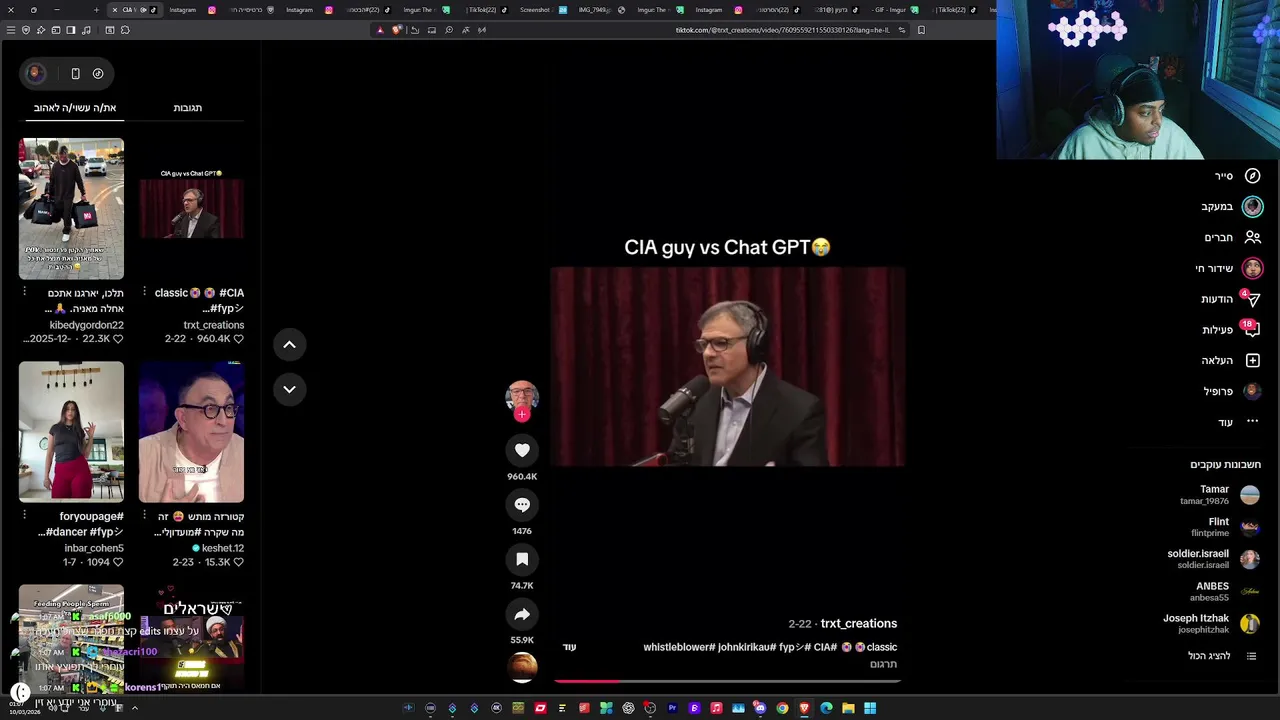
Task: Open keshet.12 man with glasses thumbnail
Action: coord(191,431)
